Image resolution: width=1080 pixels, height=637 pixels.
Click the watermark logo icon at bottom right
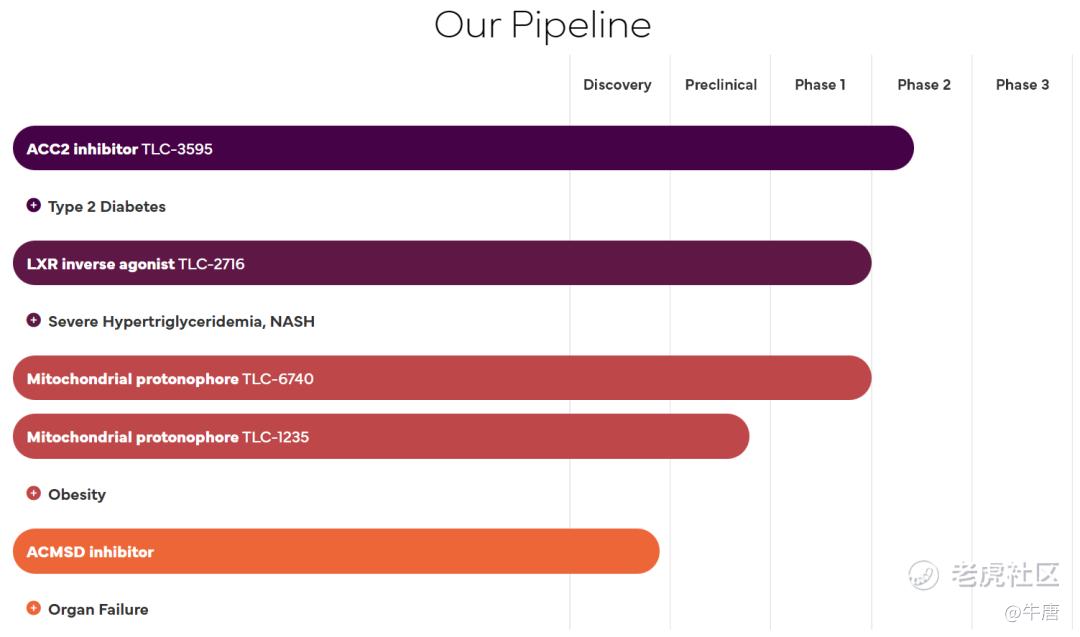[924, 575]
